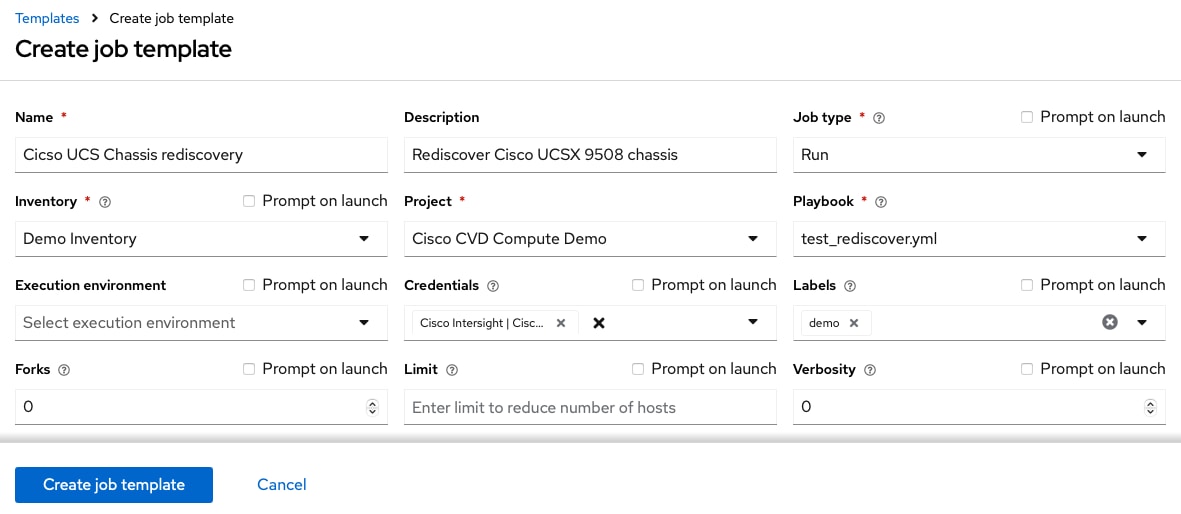Expand the Credentials dropdown arrow
This screenshot has width=1181, height=514.
[x=752, y=323]
